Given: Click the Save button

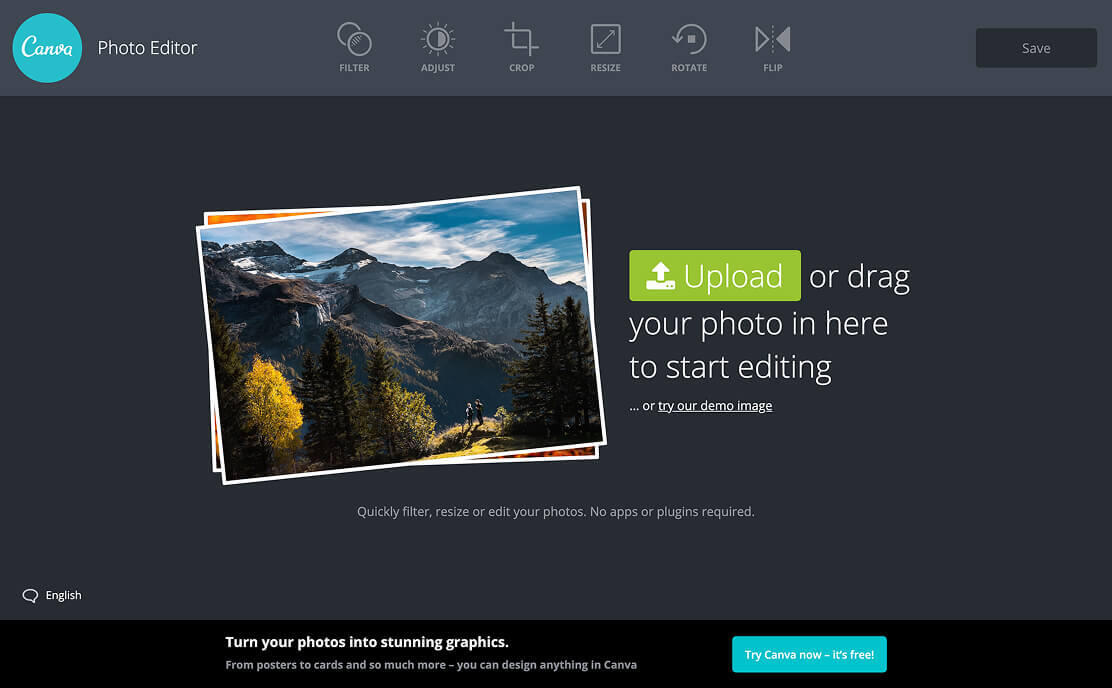Looking at the screenshot, I should 1036,47.
